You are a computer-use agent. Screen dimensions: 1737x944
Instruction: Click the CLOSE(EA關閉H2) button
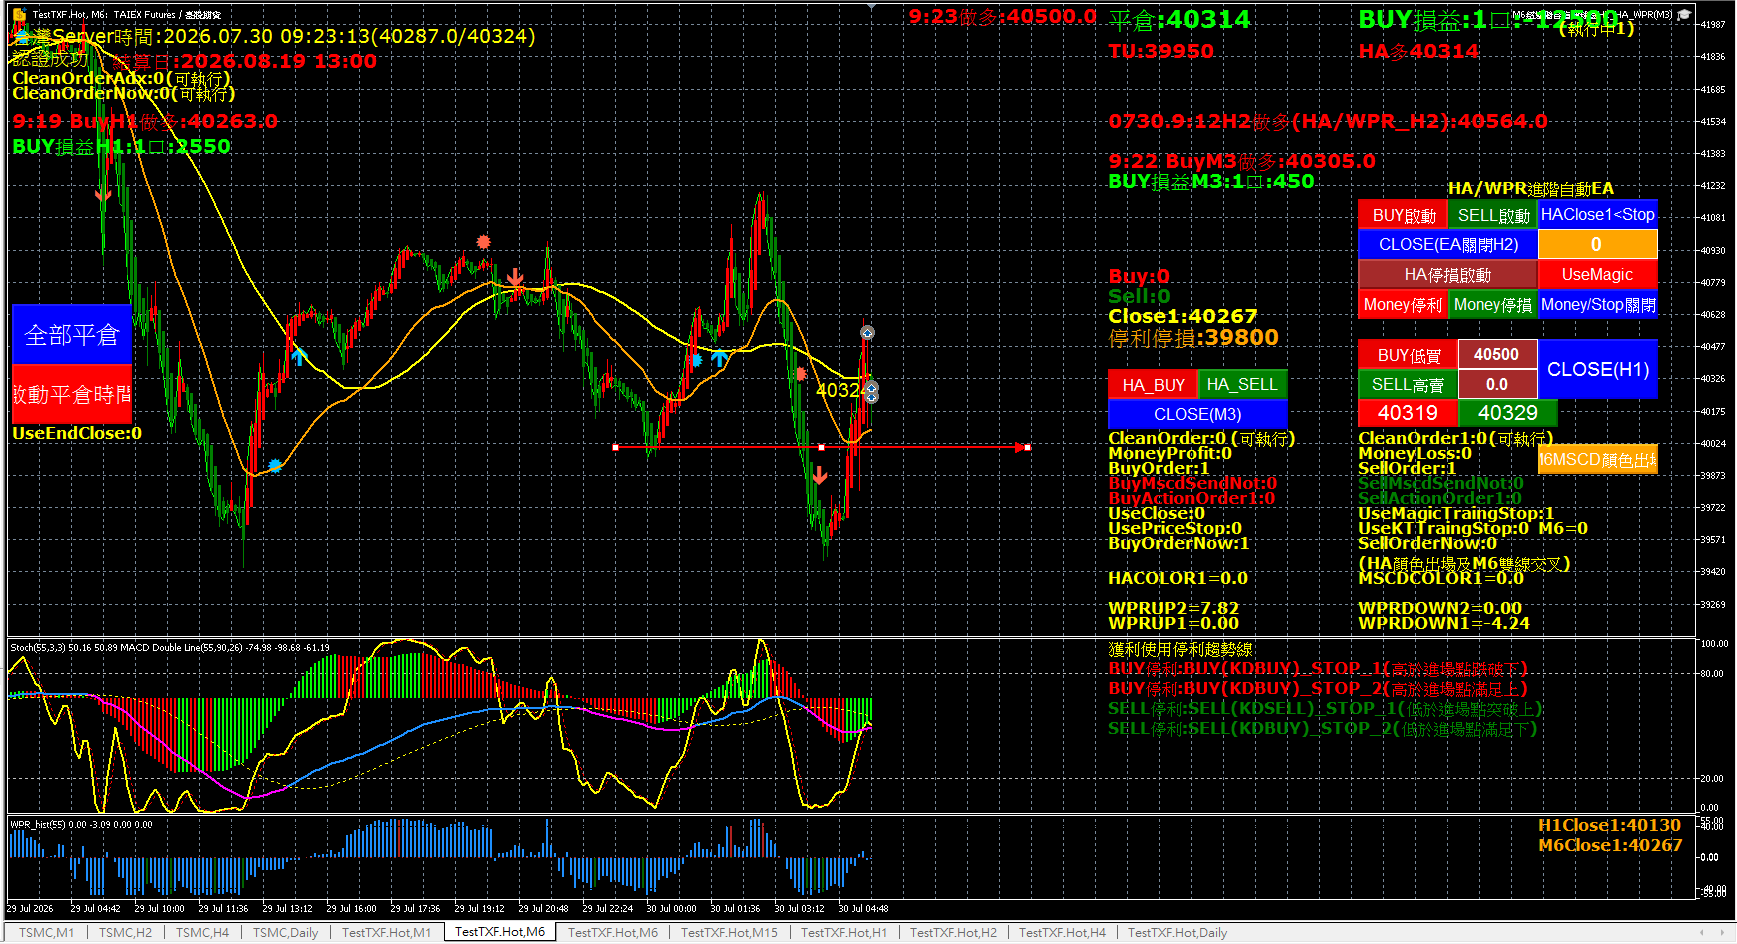pos(1448,244)
